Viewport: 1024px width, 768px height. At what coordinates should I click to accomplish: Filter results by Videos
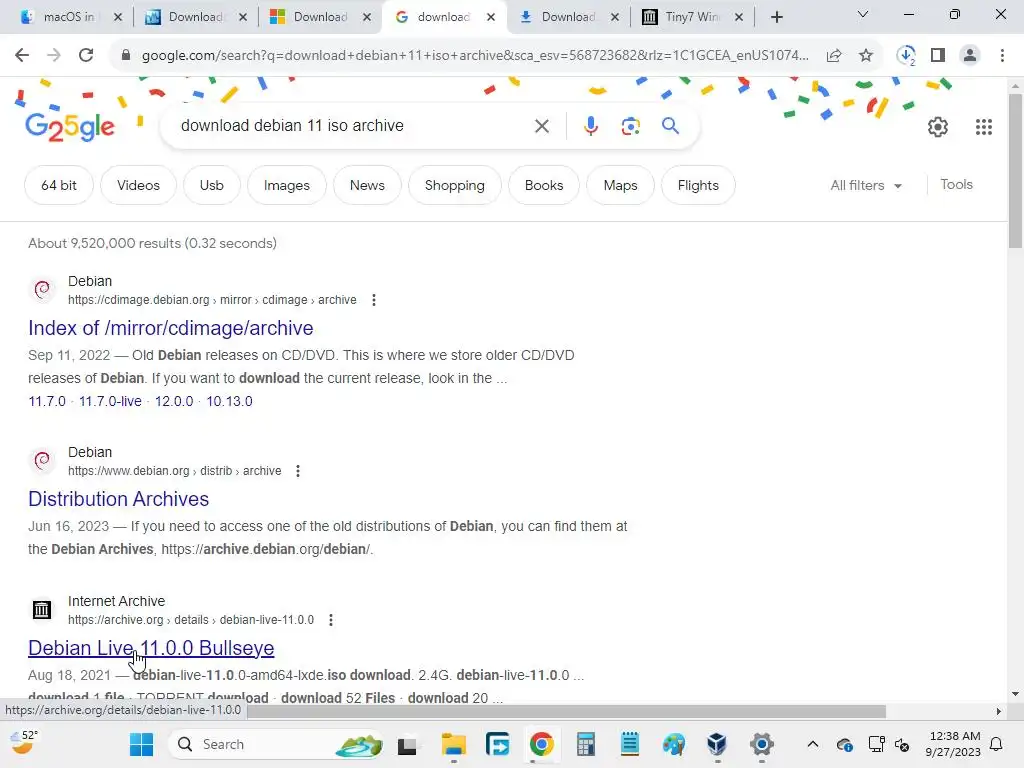point(138,185)
